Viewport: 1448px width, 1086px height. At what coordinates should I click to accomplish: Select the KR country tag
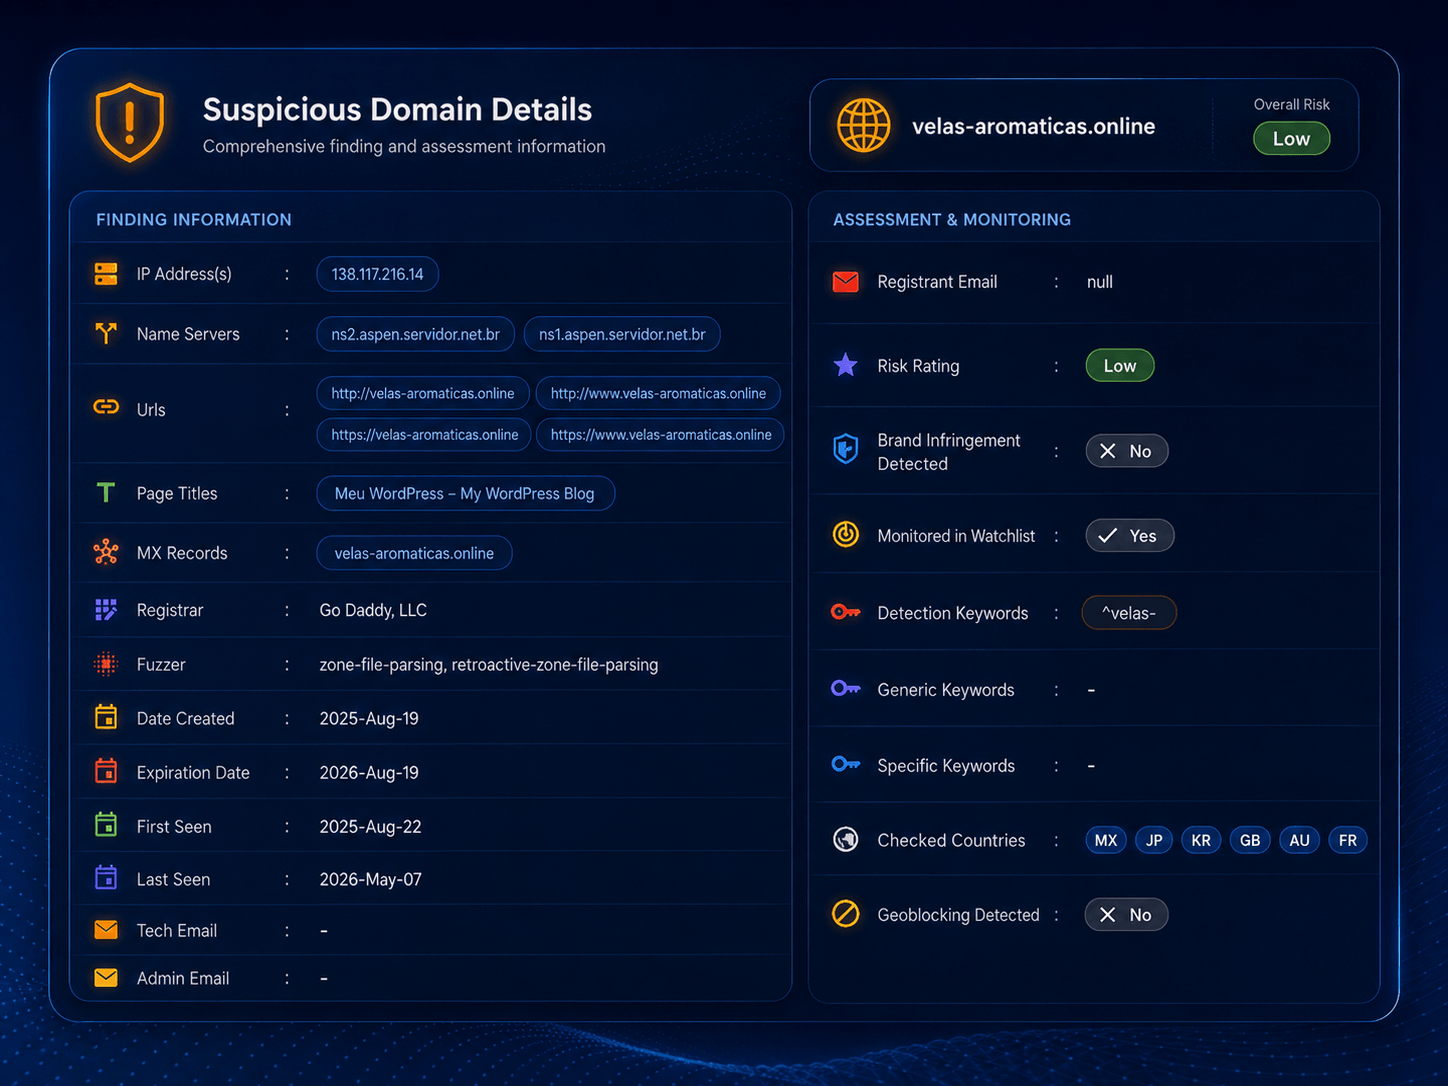[1201, 840]
